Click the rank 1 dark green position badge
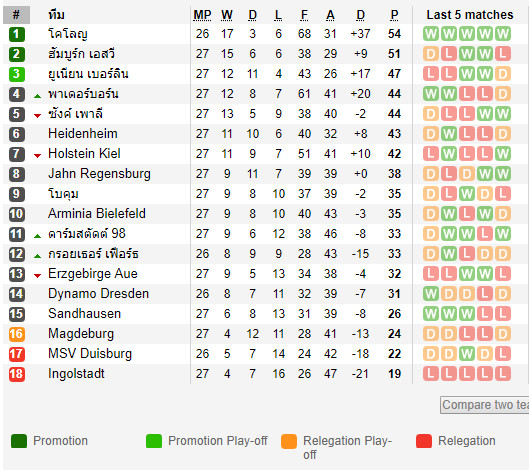The height and width of the screenshot is (470, 529). (x=17, y=34)
